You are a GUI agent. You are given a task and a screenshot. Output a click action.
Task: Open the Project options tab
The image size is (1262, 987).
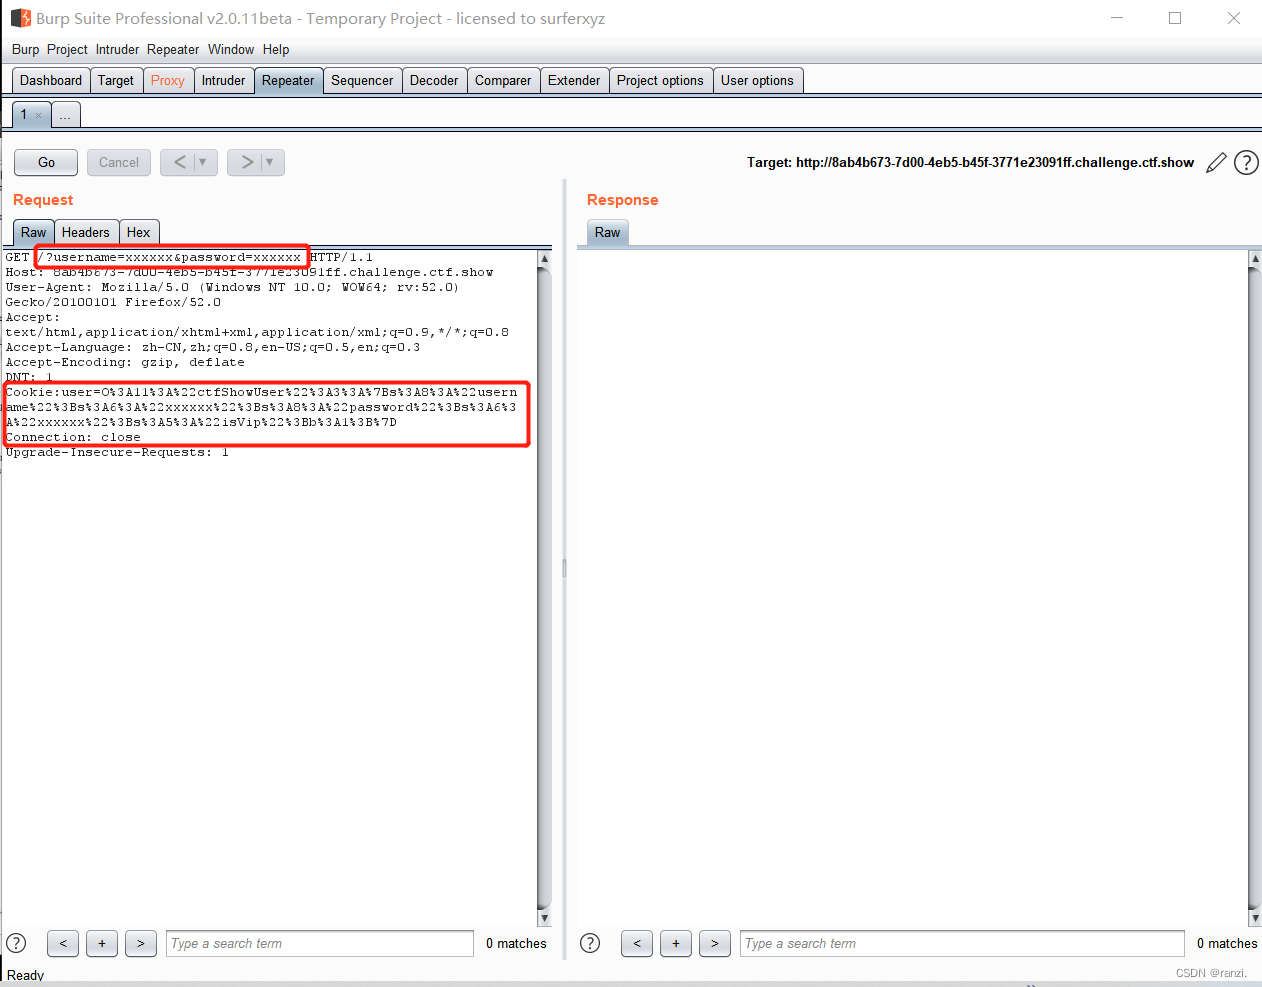pos(660,80)
